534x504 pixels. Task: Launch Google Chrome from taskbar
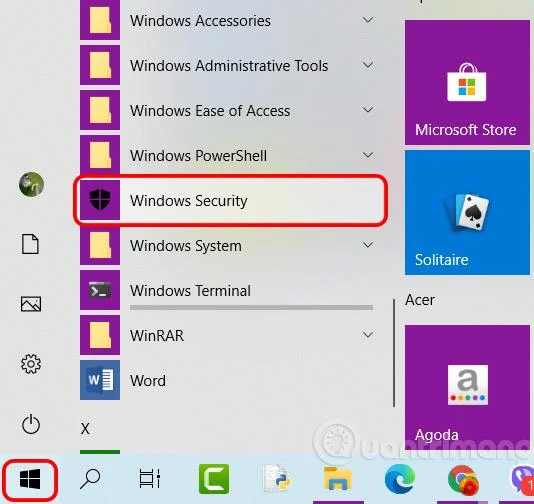(x=463, y=480)
